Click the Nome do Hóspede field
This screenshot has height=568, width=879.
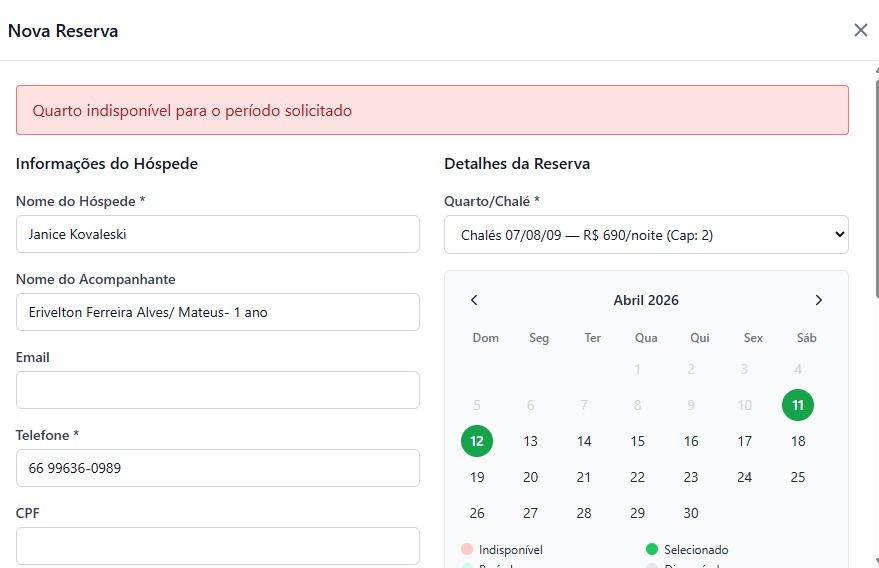[x=217, y=234]
